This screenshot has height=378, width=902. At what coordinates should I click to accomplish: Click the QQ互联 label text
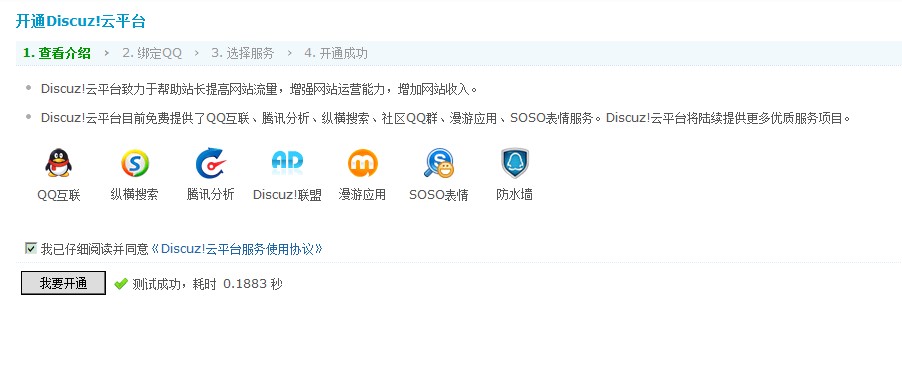point(59,195)
